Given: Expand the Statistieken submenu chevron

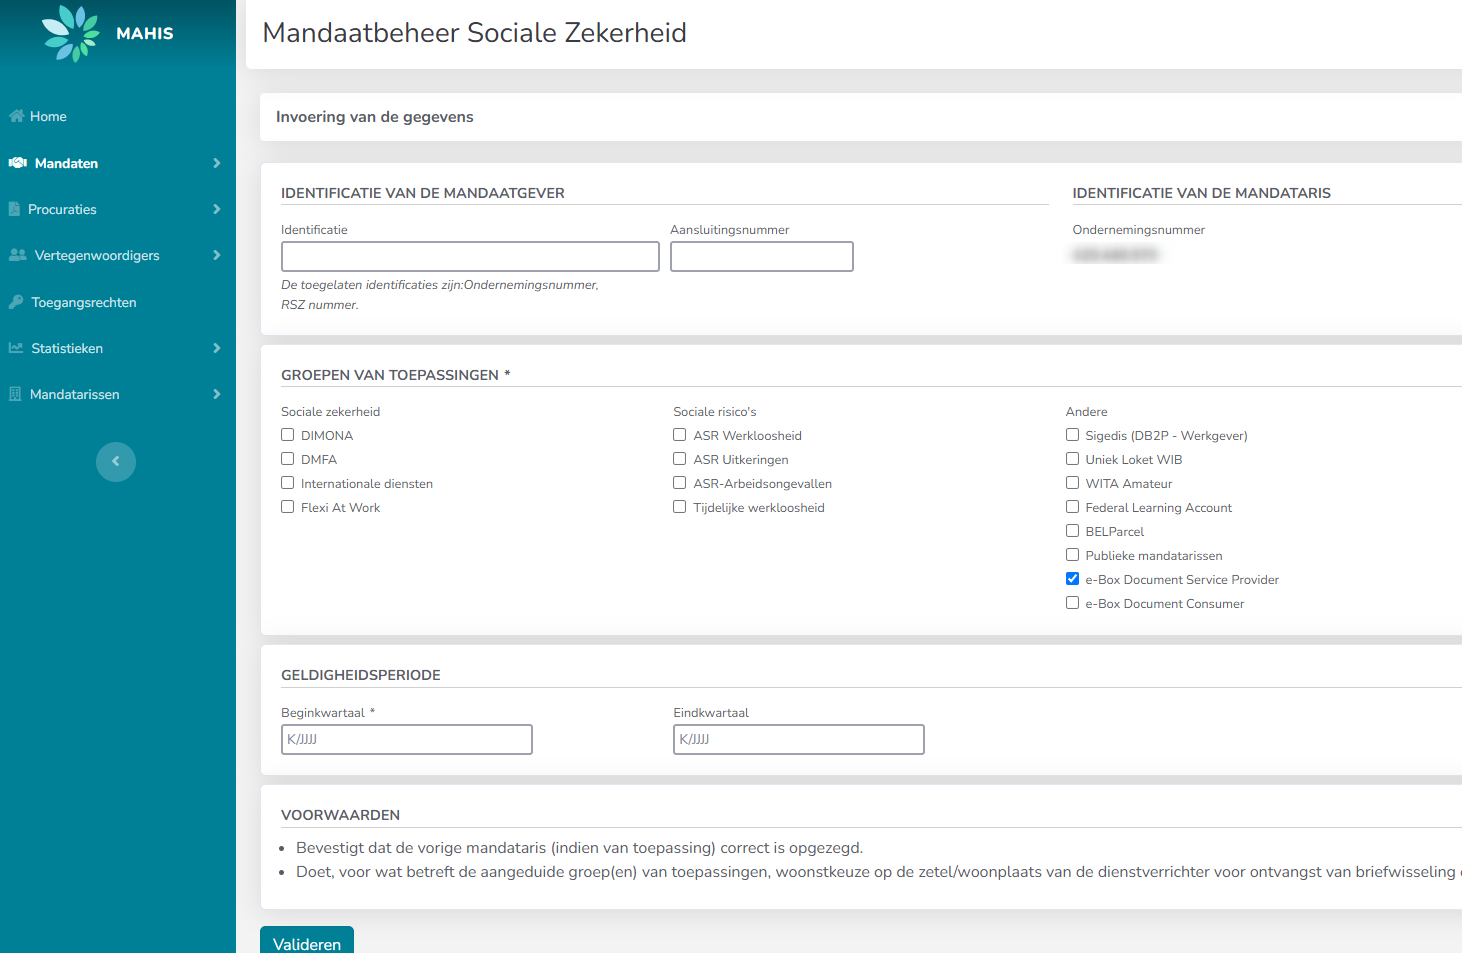Looking at the screenshot, I should (216, 348).
